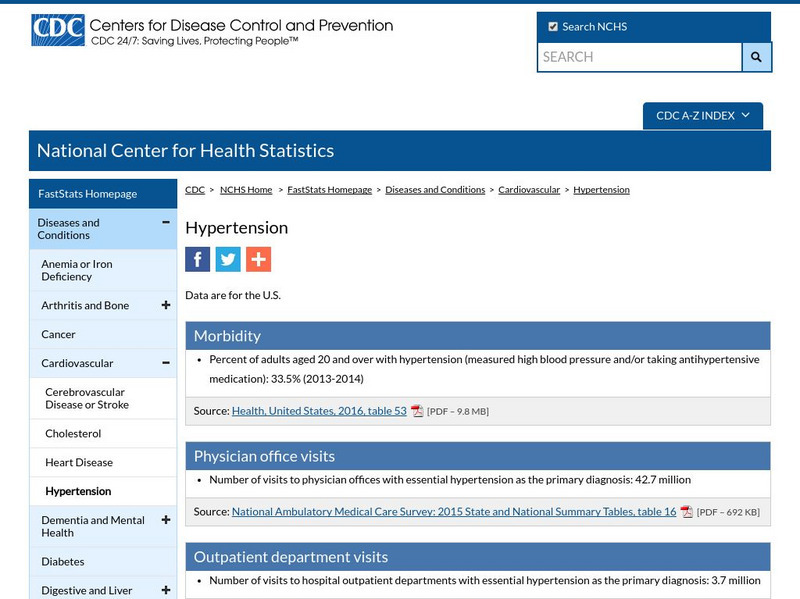
Task: Follow the NCHS Home breadcrumb link
Action: click(x=245, y=189)
